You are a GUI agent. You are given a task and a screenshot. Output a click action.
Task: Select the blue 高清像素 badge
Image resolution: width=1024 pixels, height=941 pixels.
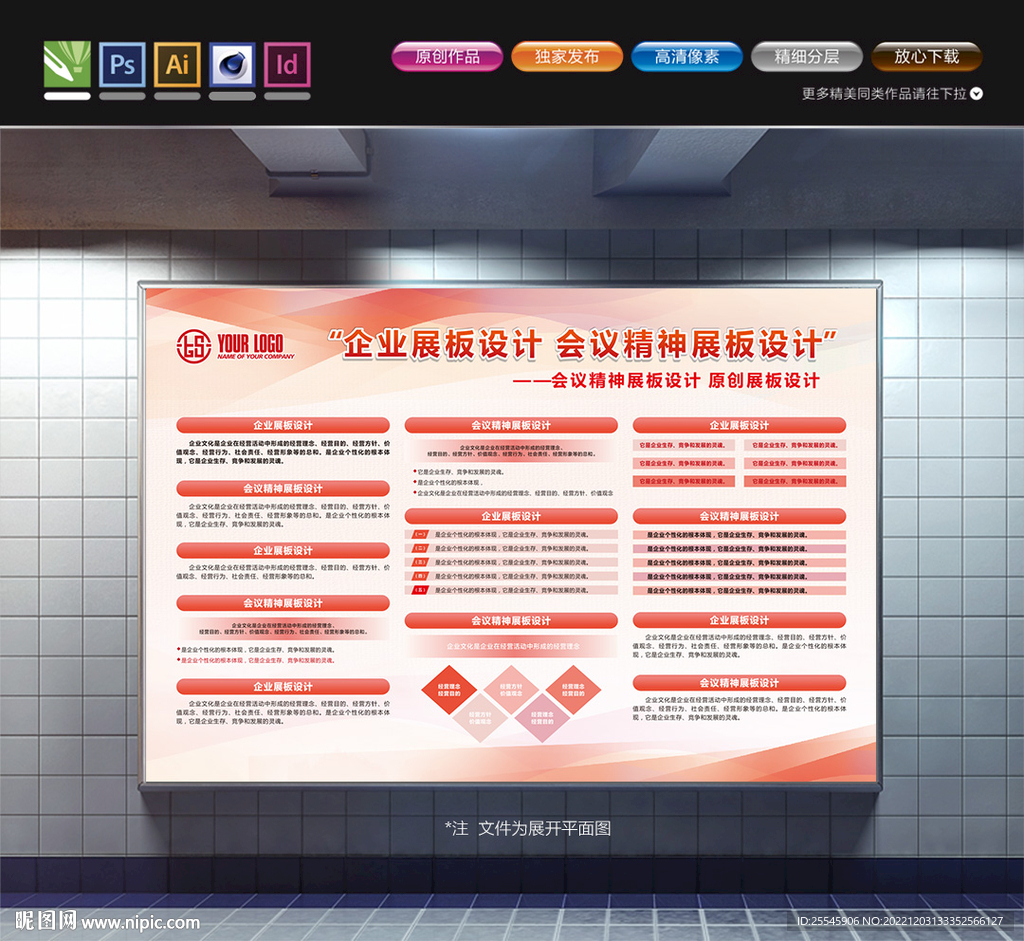[686, 57]
